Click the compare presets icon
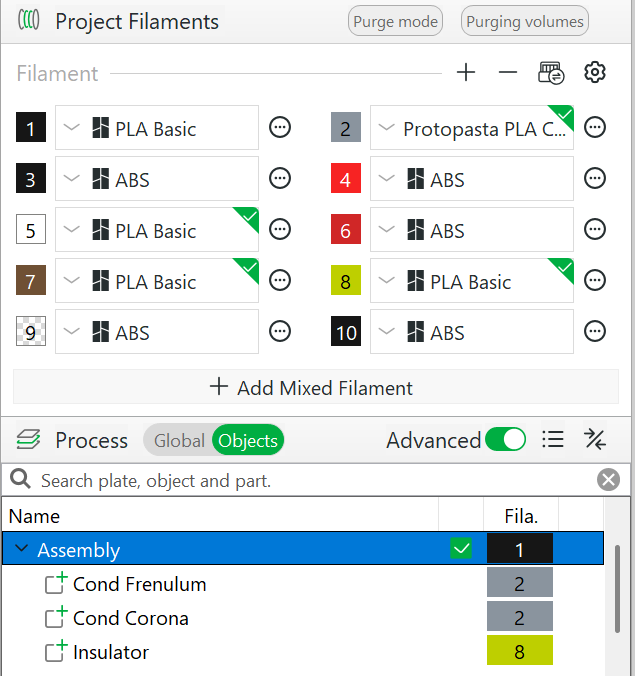635x676 pixels. click(x=595, y=440)
